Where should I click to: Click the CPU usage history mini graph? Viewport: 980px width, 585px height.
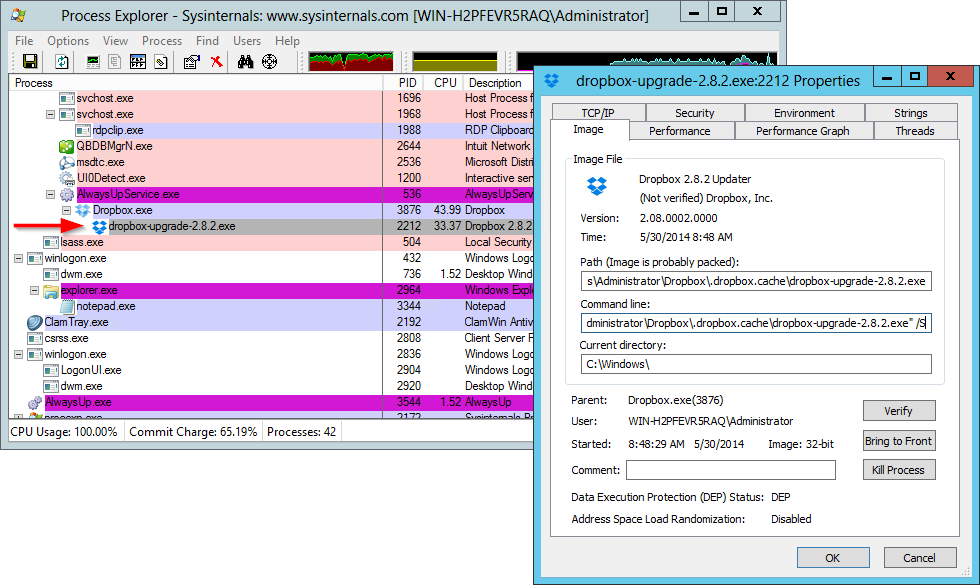coord(351,61)
